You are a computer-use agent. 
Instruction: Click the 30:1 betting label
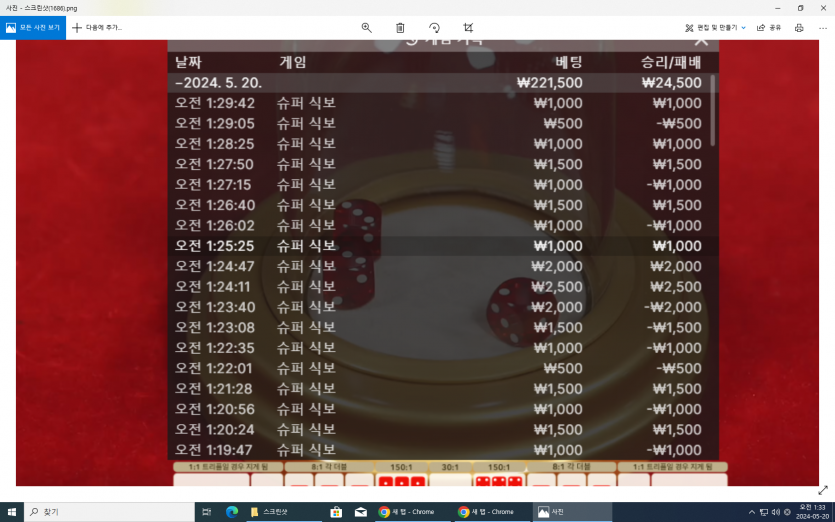click(450, 467)
